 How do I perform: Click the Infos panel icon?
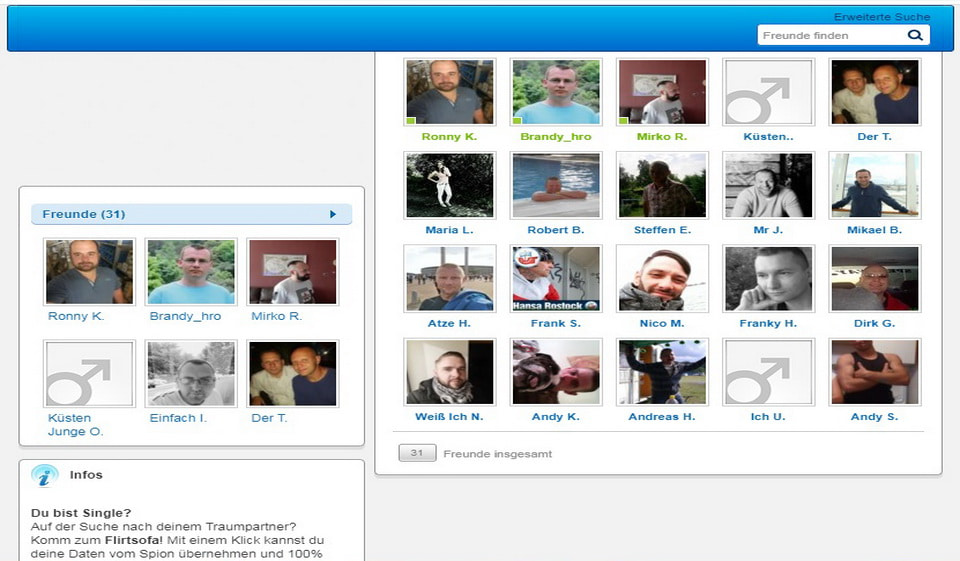point(44,476)
